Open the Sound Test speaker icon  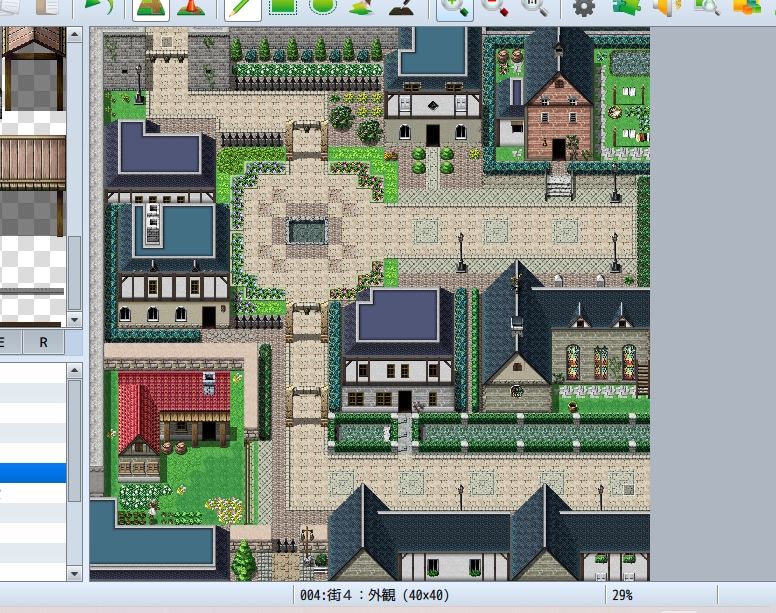666,6
